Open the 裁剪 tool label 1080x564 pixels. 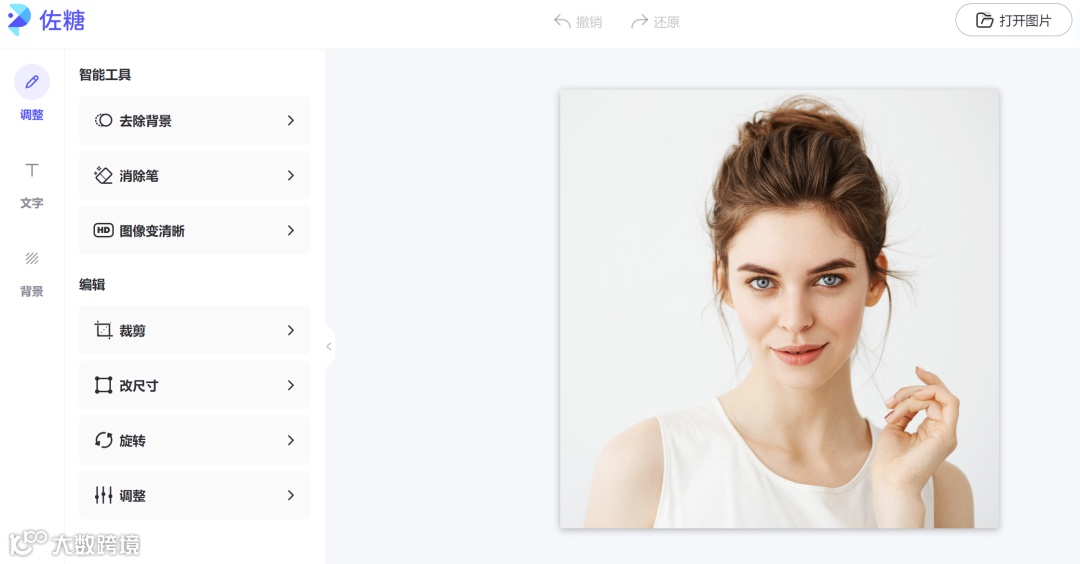[x=132, y=331]
